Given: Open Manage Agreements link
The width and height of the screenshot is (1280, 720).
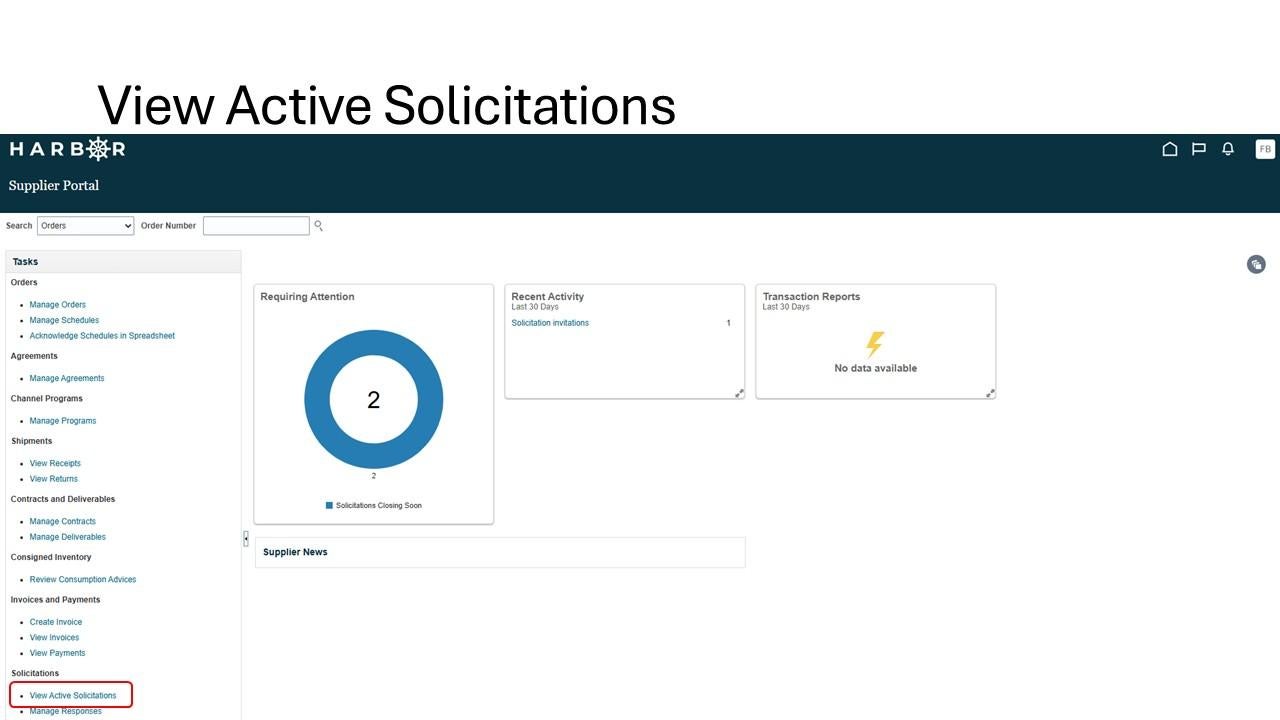Looking at the screenshot, I should coord(67,378).
